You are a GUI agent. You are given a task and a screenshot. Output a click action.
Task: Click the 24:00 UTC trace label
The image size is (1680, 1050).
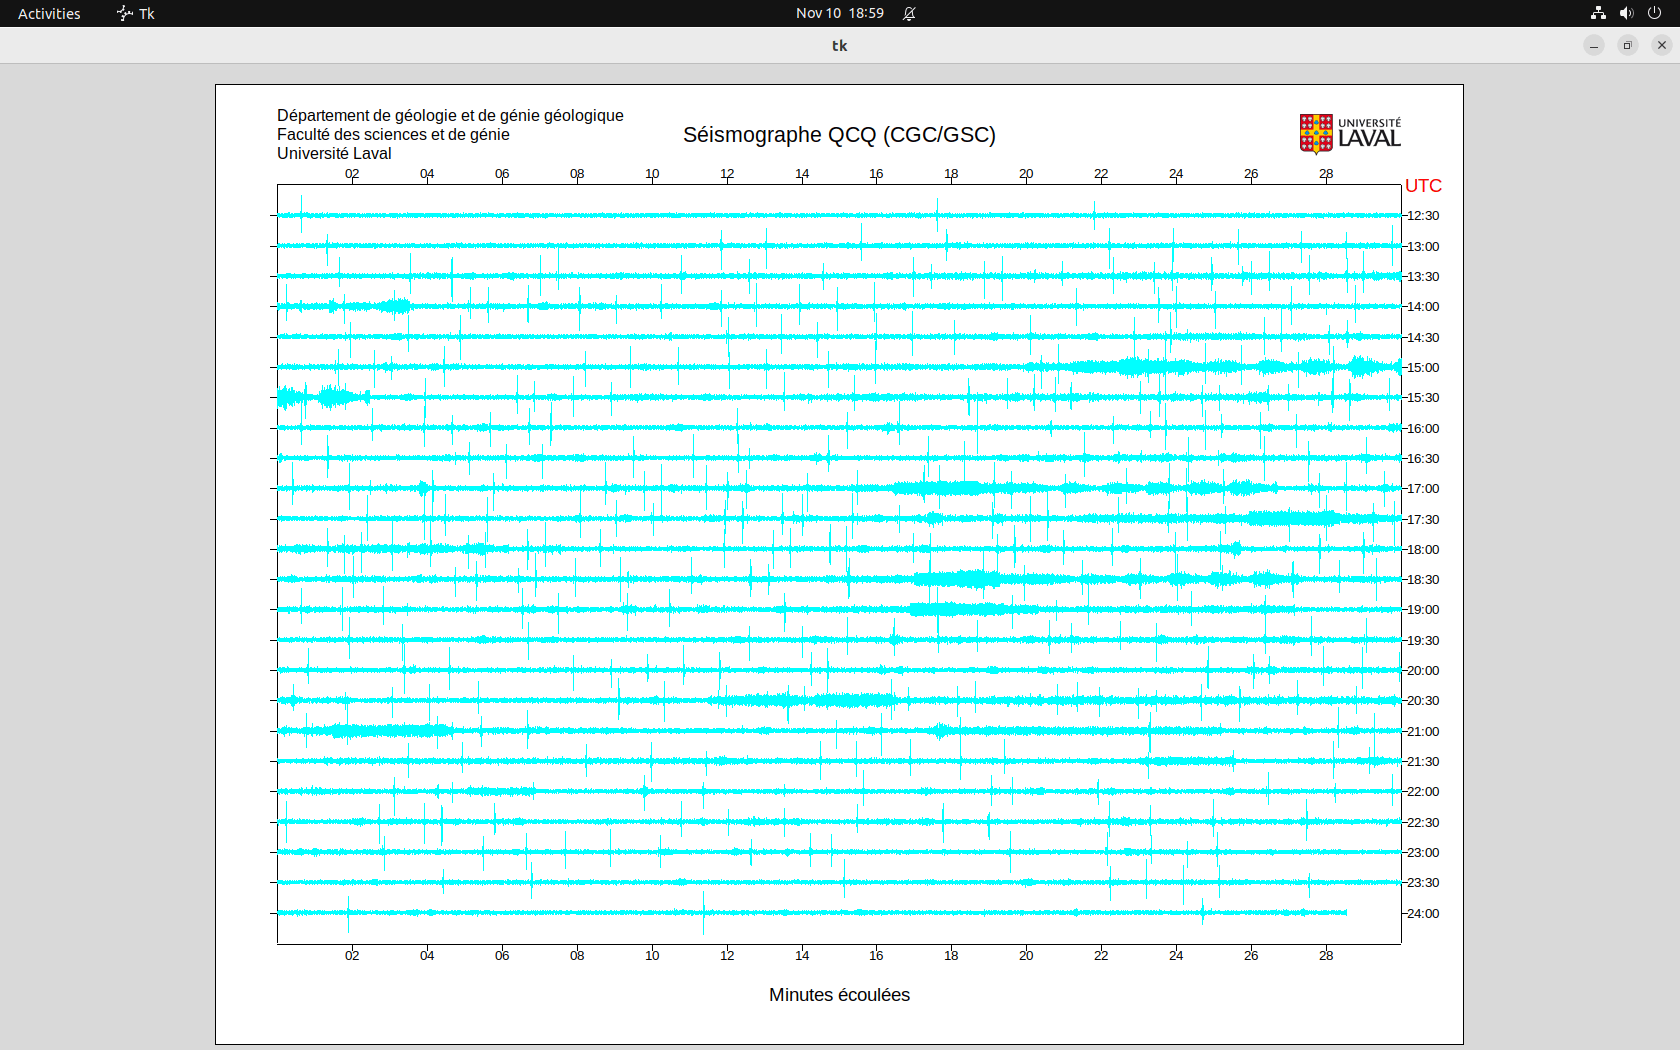click(x=1423, y=914)
